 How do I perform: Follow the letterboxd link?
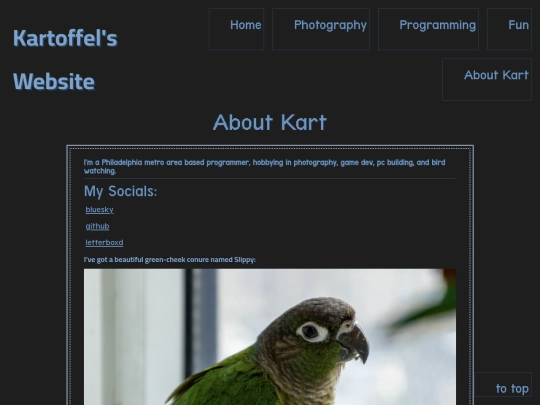pyautogui.click(x=104, y=242)
